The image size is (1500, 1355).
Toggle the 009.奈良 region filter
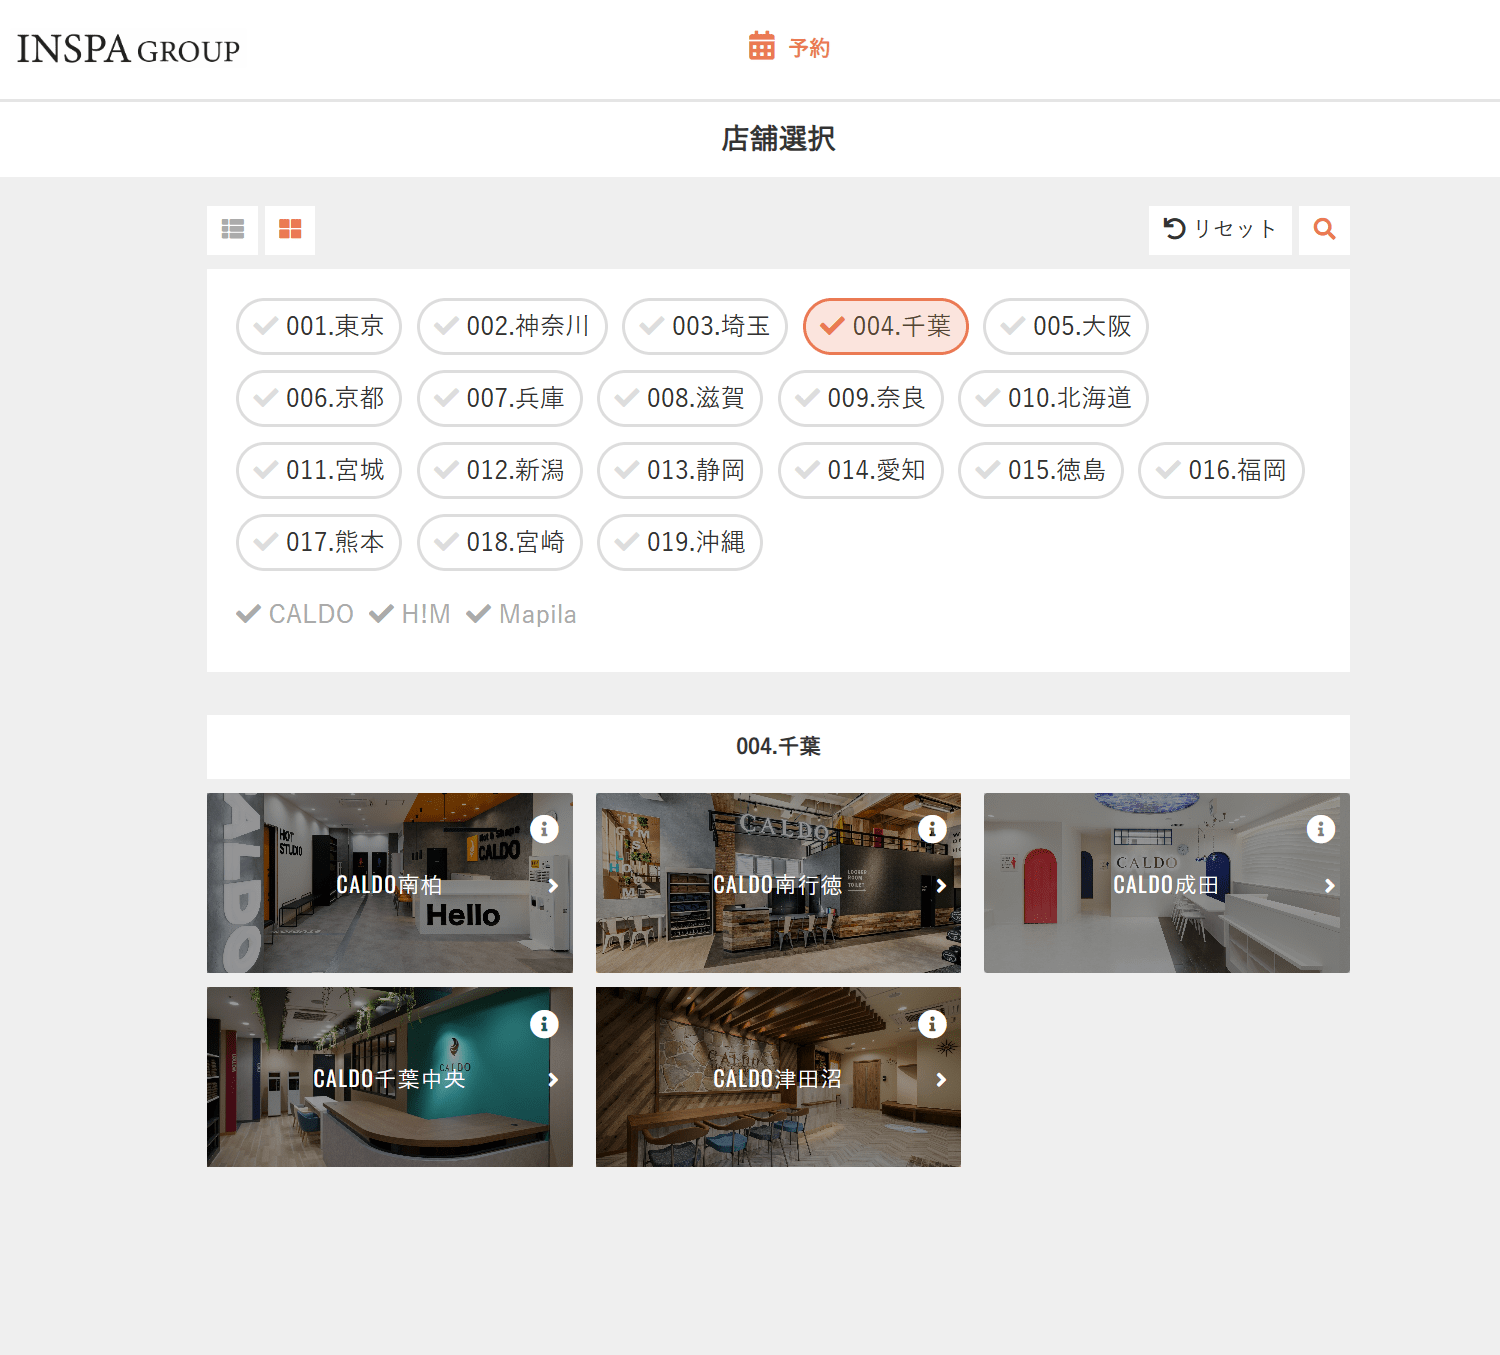(861, 398)
